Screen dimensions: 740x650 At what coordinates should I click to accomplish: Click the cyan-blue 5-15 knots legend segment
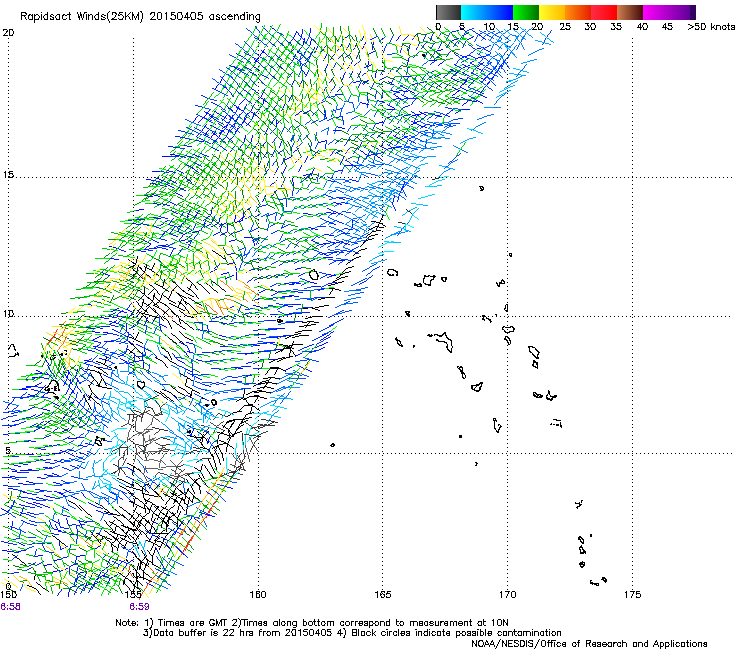coord(487,12)
